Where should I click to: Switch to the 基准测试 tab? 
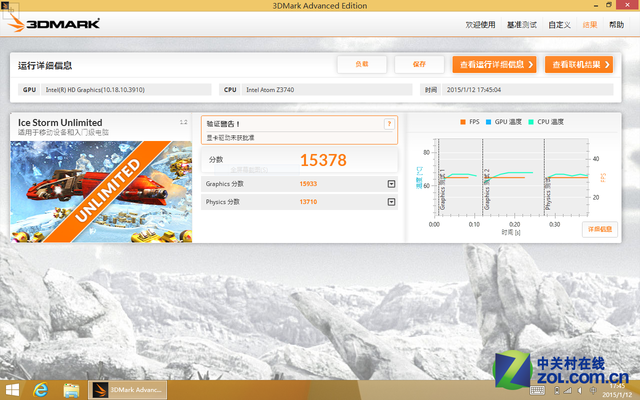[x=522, y=25]
